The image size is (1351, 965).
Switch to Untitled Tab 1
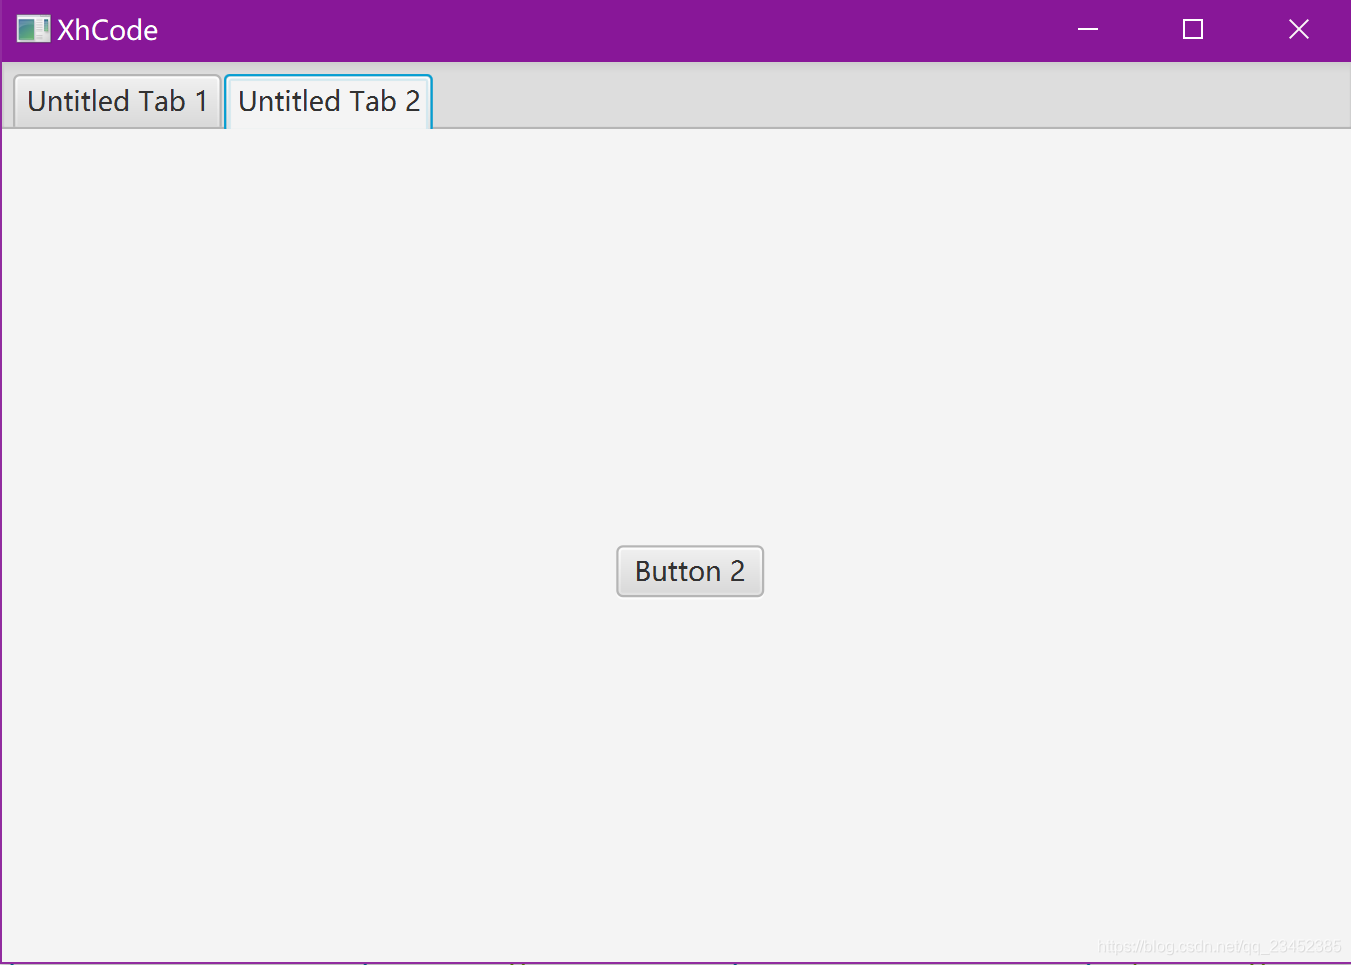point(117,101)
